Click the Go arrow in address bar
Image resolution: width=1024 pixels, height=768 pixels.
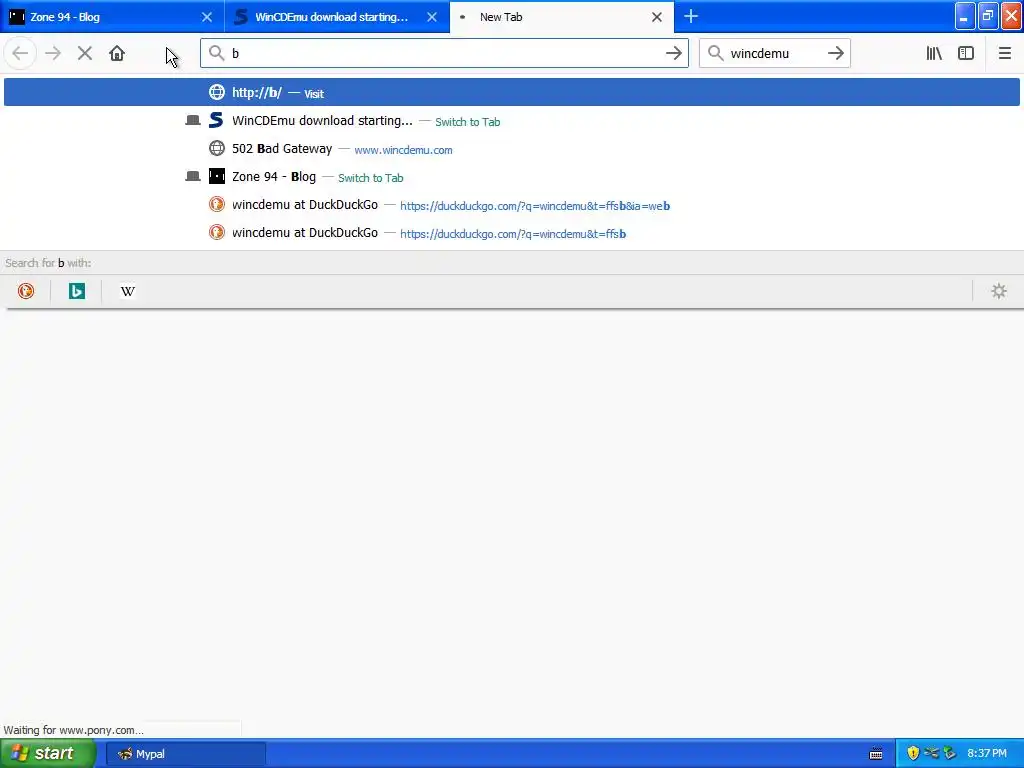673,54
